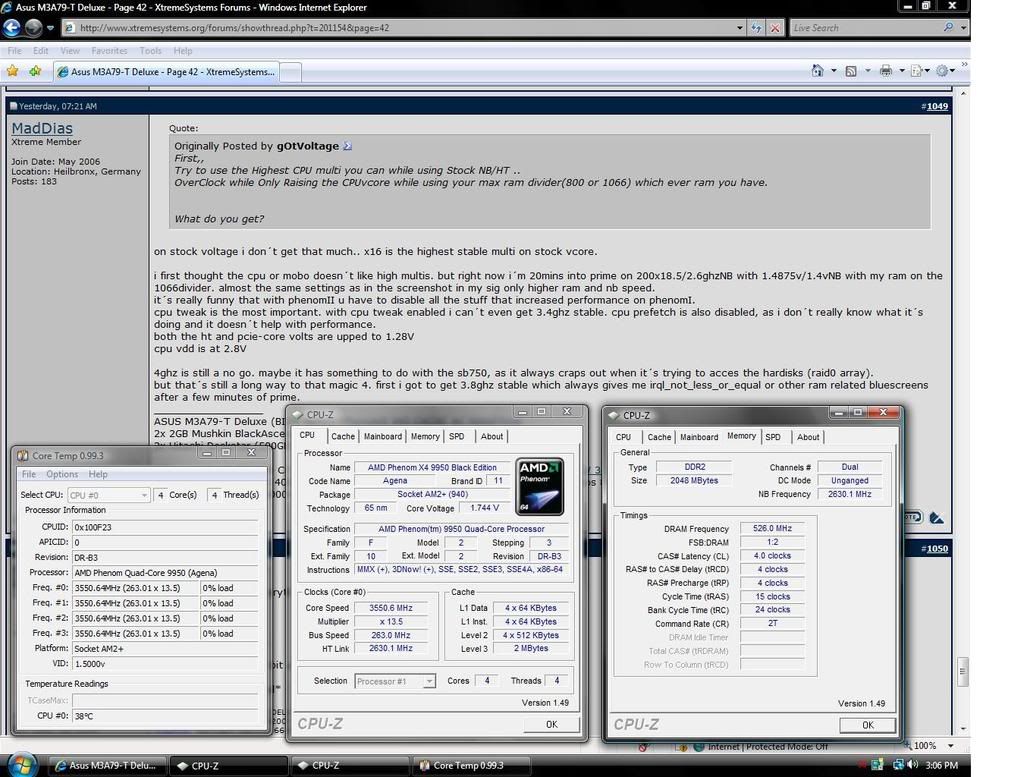
Task: Stop loading with the red X icon
Action: (x=775, y=28)
